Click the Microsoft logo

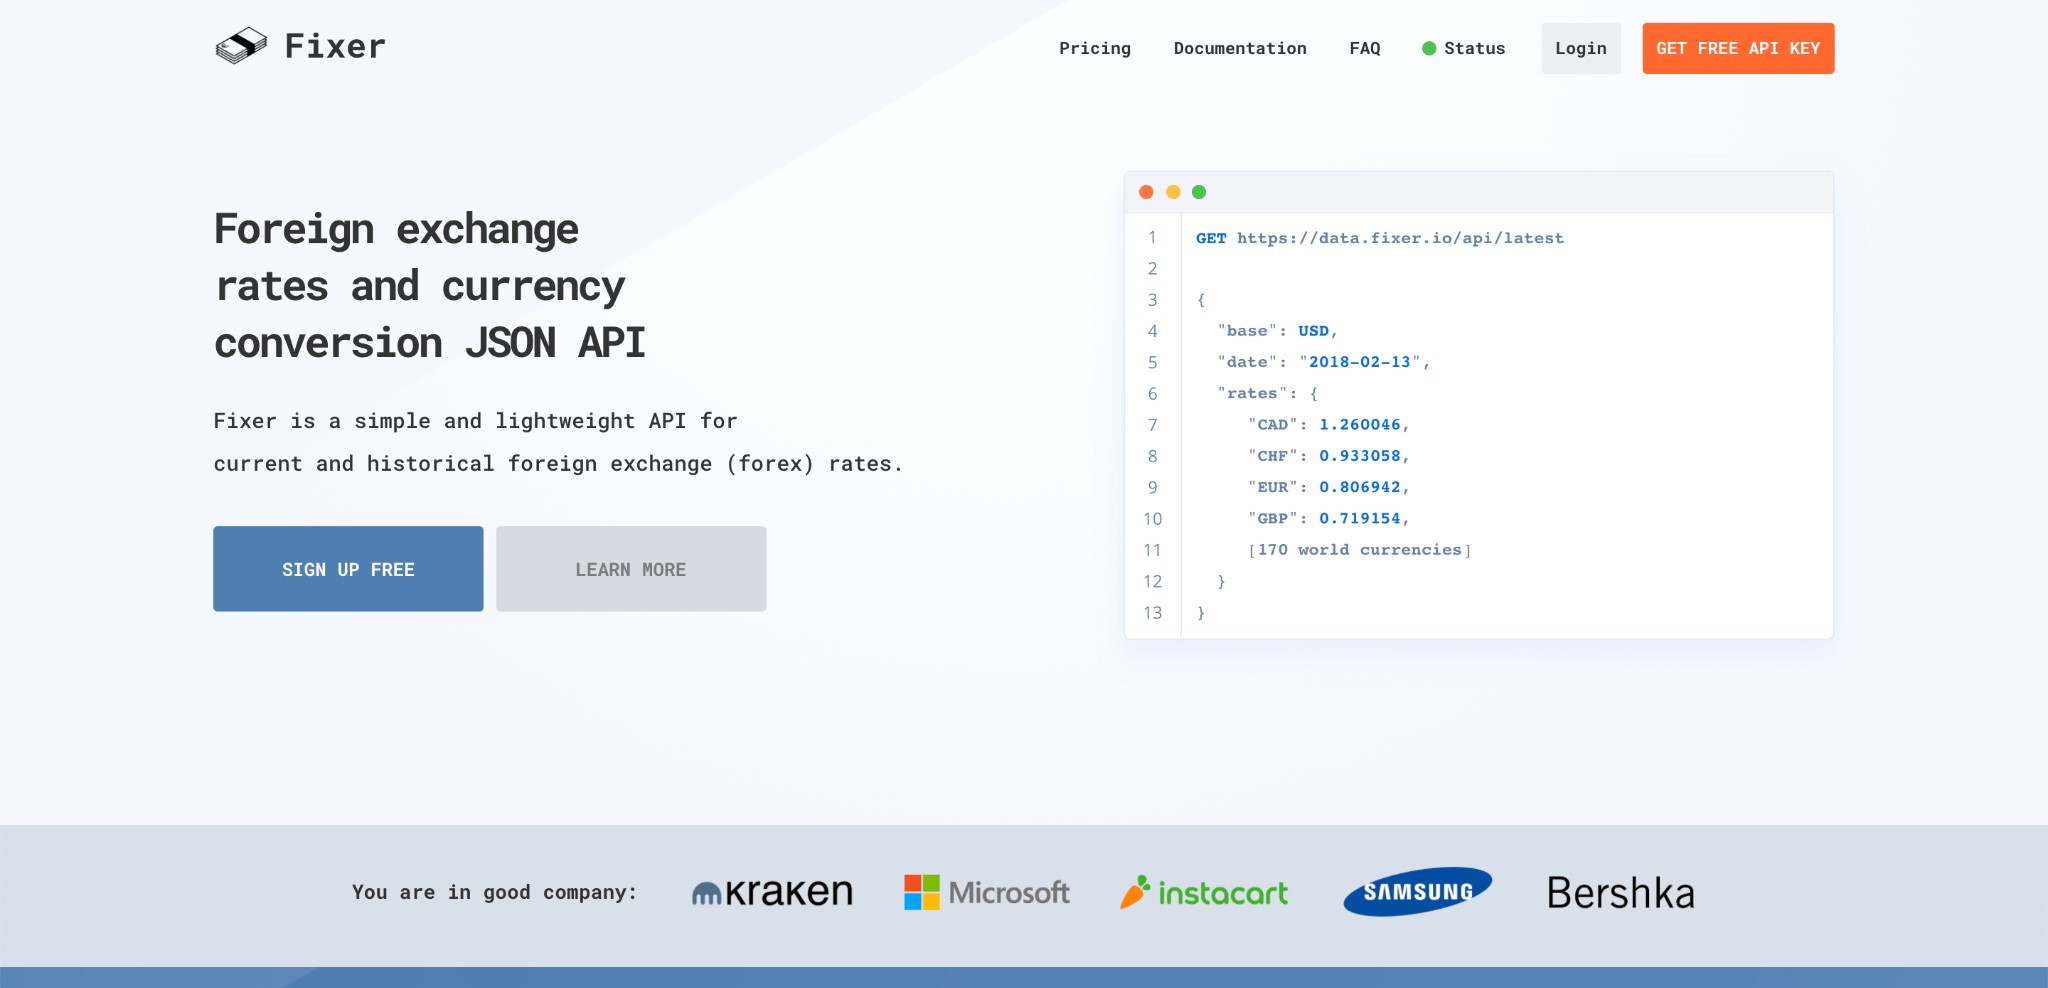987,892
